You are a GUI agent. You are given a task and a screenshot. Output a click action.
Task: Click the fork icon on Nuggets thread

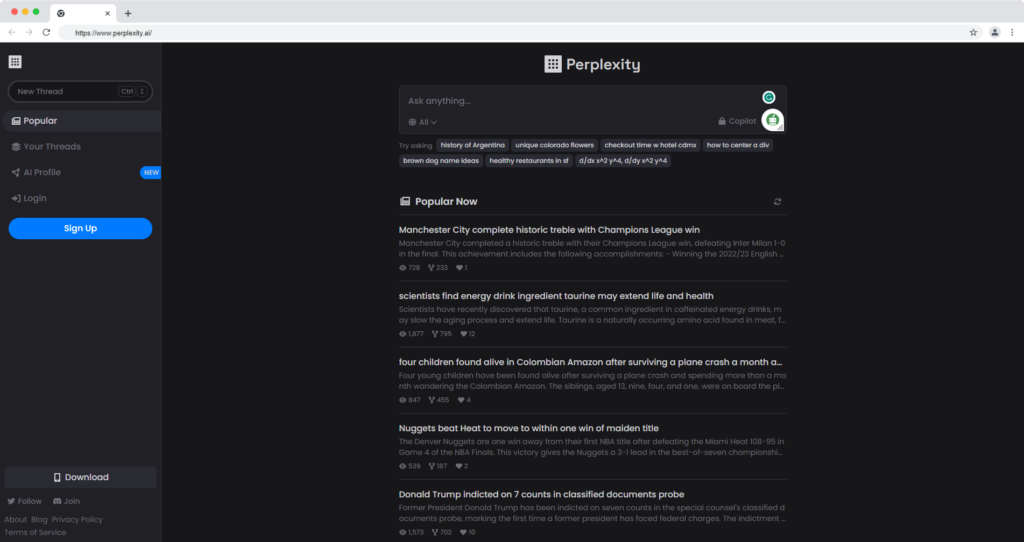[x=431, y=466]
